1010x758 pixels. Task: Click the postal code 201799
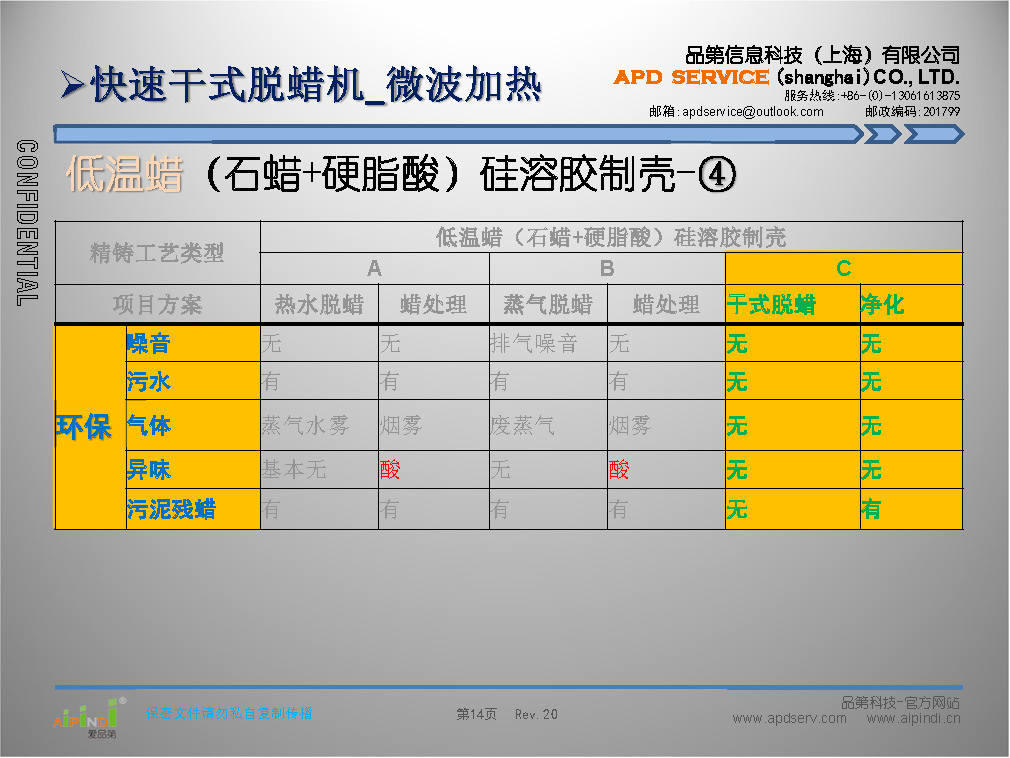click(x=941, y=111)
